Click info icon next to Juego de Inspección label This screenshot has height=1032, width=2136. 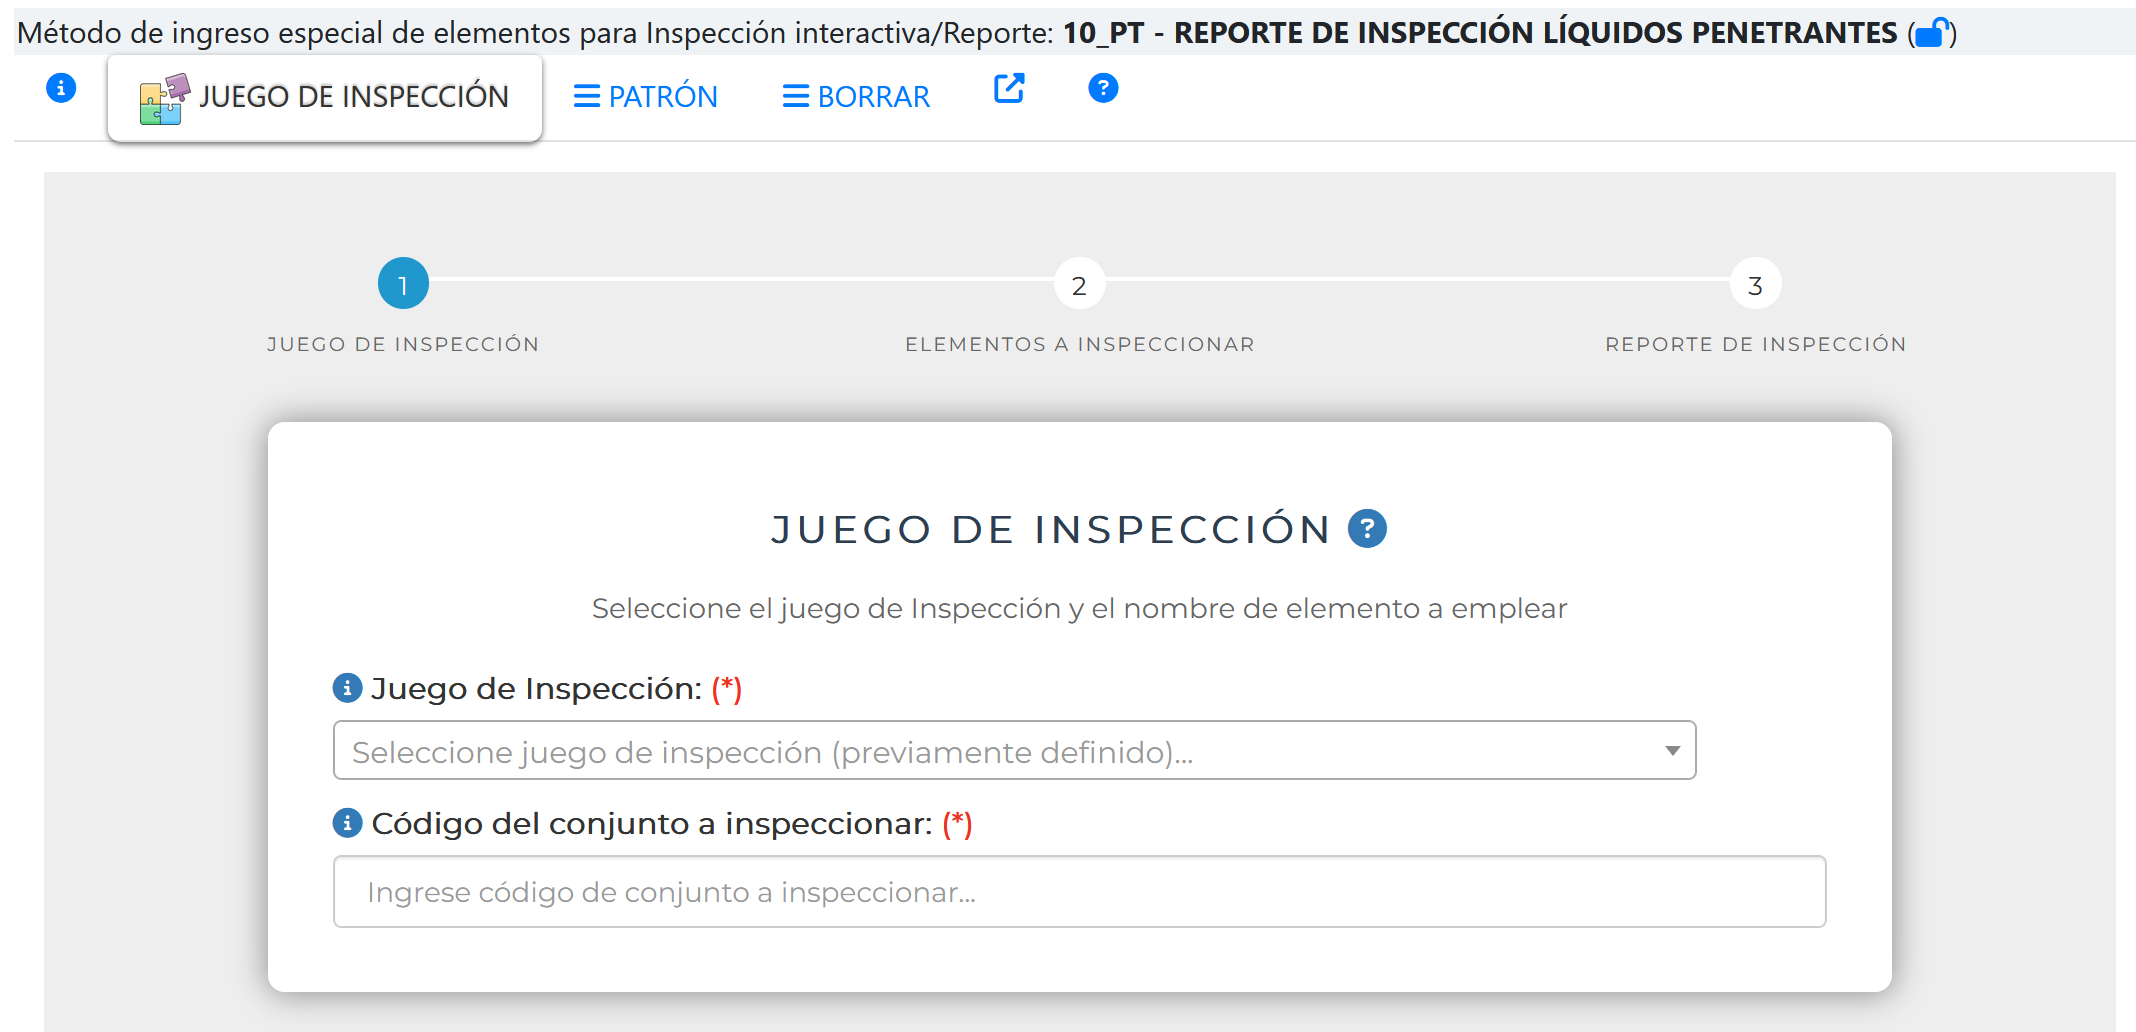click(x=346, y=688)
